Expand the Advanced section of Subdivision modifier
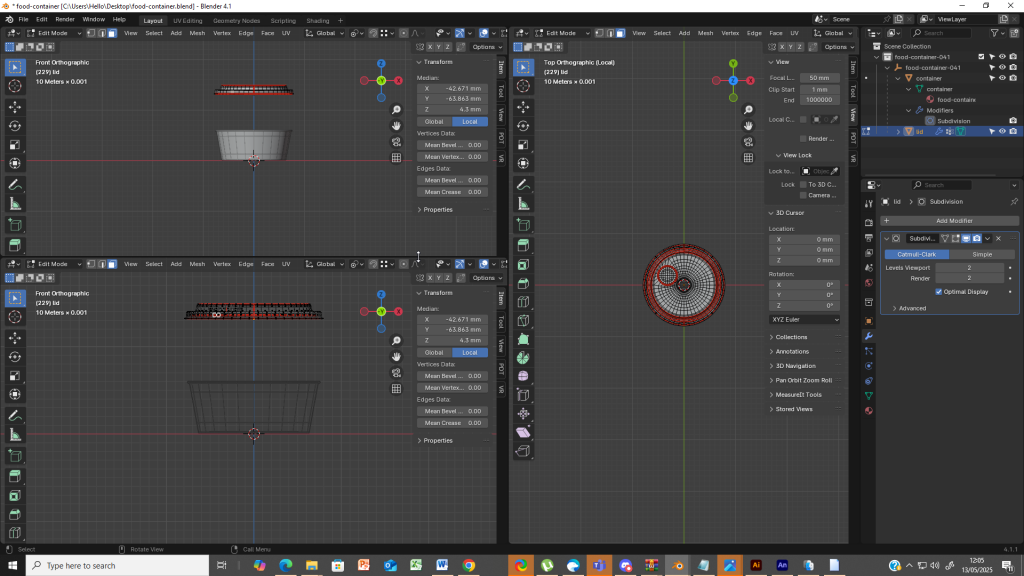This screenshot has height=576, width=1024. [912, 308]
